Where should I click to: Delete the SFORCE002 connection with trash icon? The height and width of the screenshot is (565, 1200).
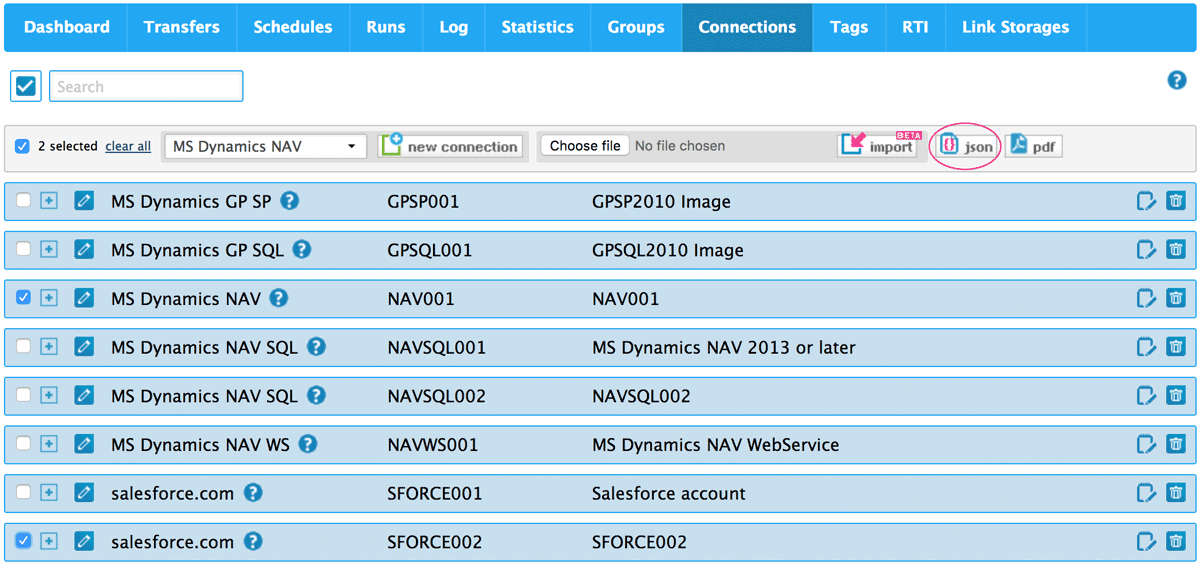[x=1176, y=542]
